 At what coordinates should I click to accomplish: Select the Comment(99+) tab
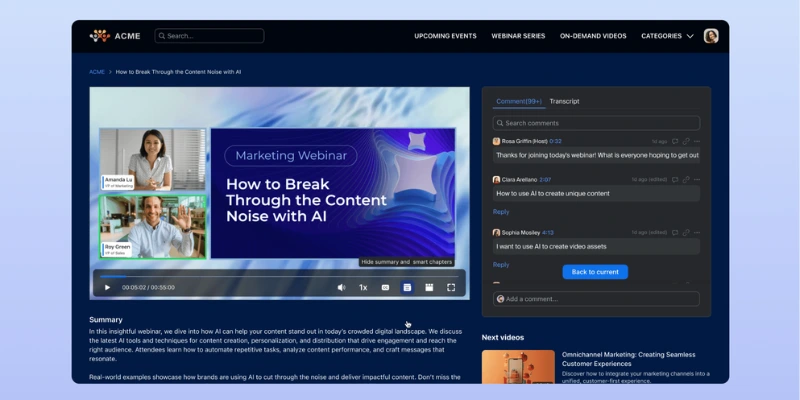(x=519, y=101)
